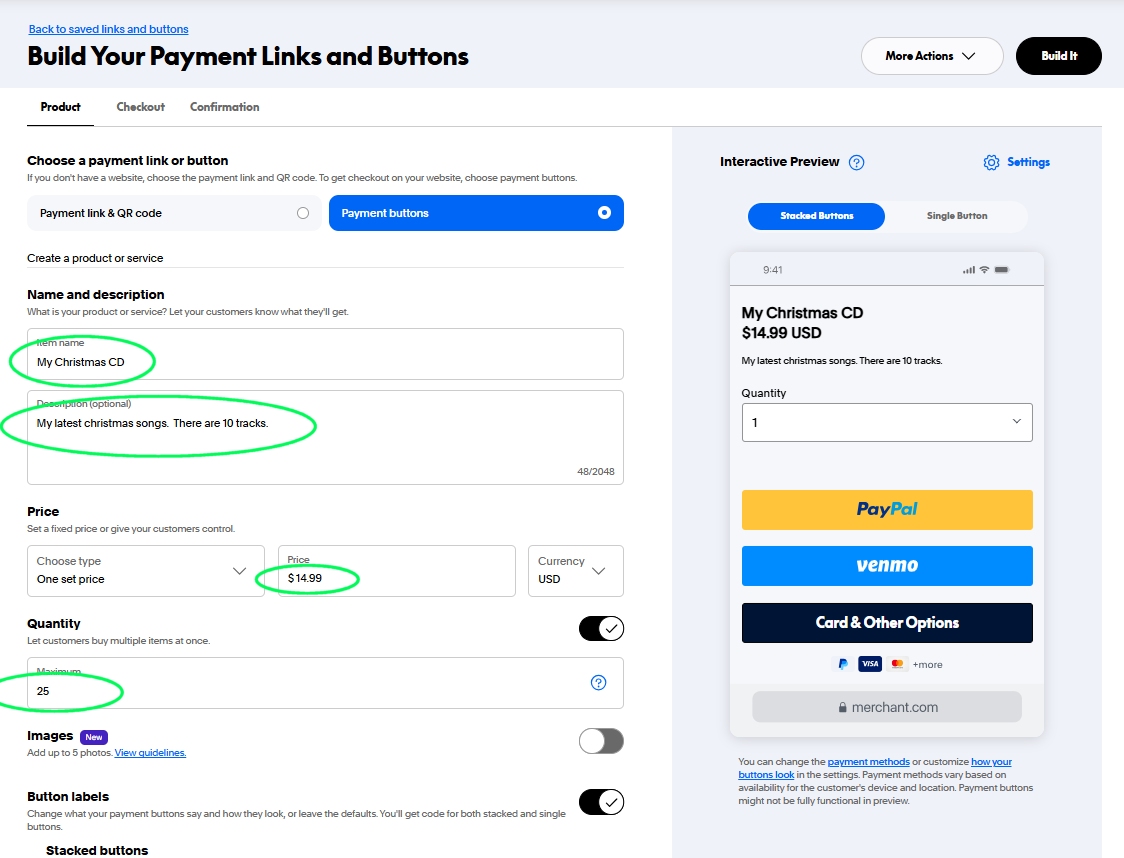
Task: Click the Mastercard icon in preview
Action: [x=896, y=664]
